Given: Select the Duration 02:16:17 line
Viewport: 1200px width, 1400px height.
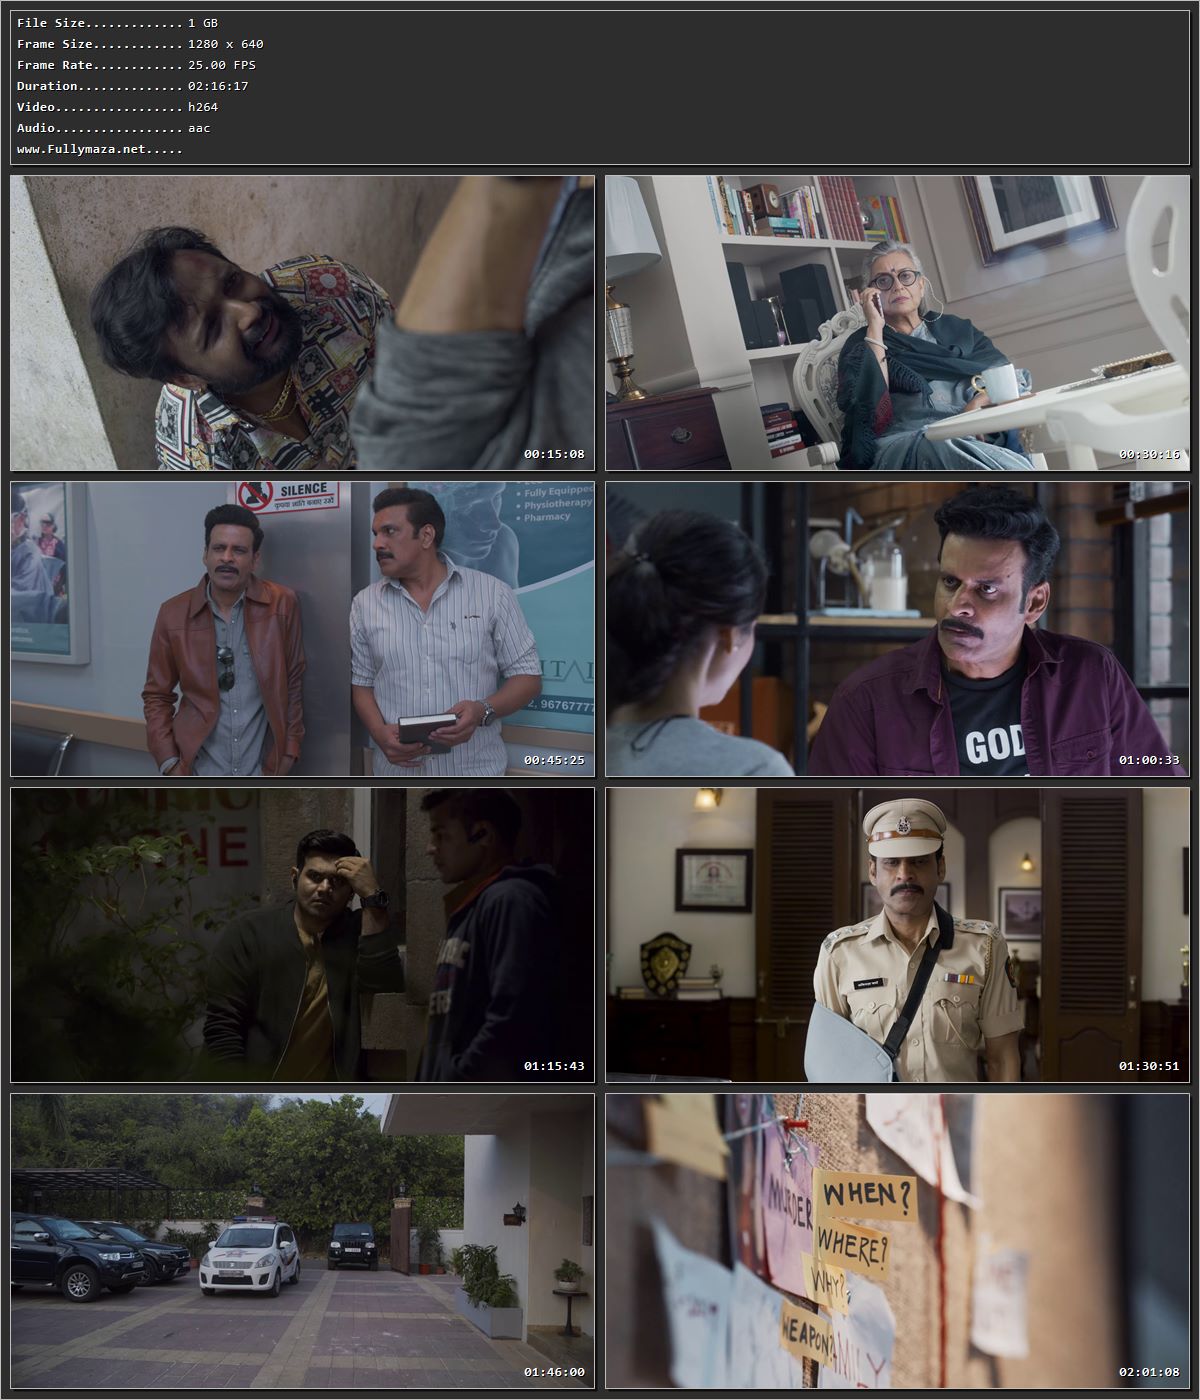Looking at the screenshot, I should point(132,86).
